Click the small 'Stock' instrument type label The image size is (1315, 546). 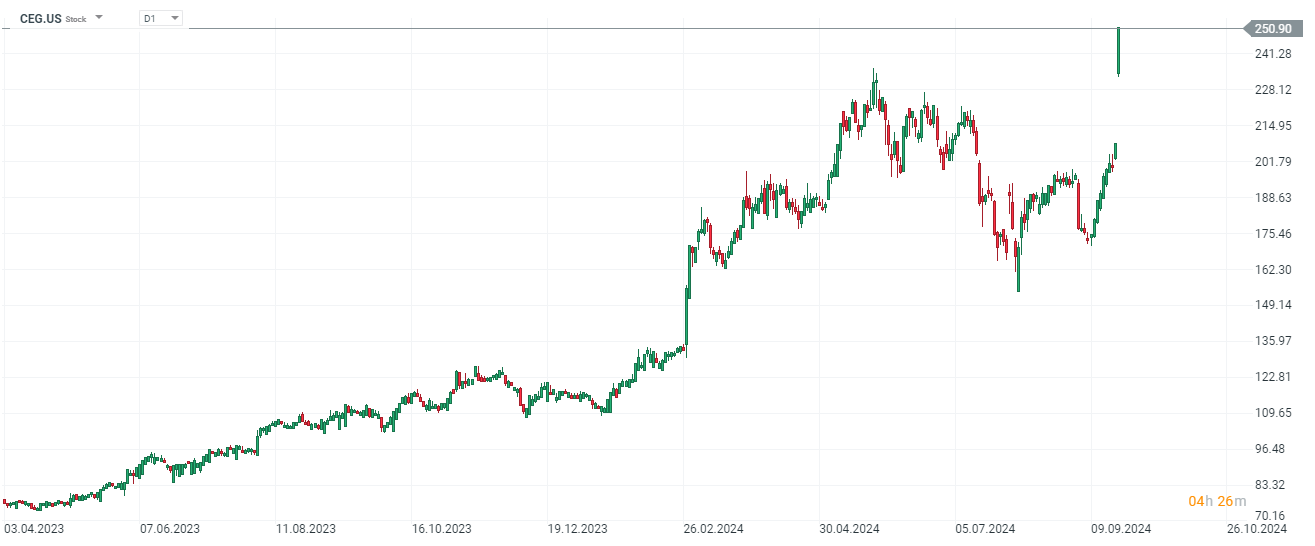(x=76, y=19)
